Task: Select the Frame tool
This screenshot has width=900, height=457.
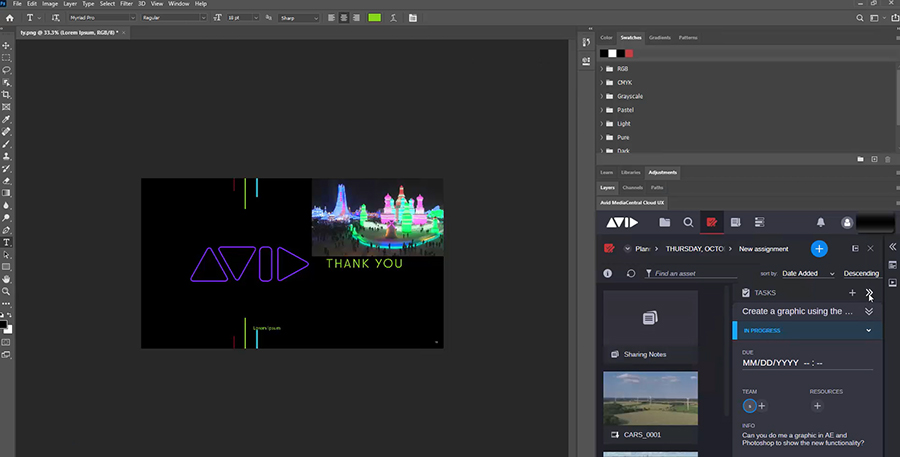Action: (x=6, y=107)
